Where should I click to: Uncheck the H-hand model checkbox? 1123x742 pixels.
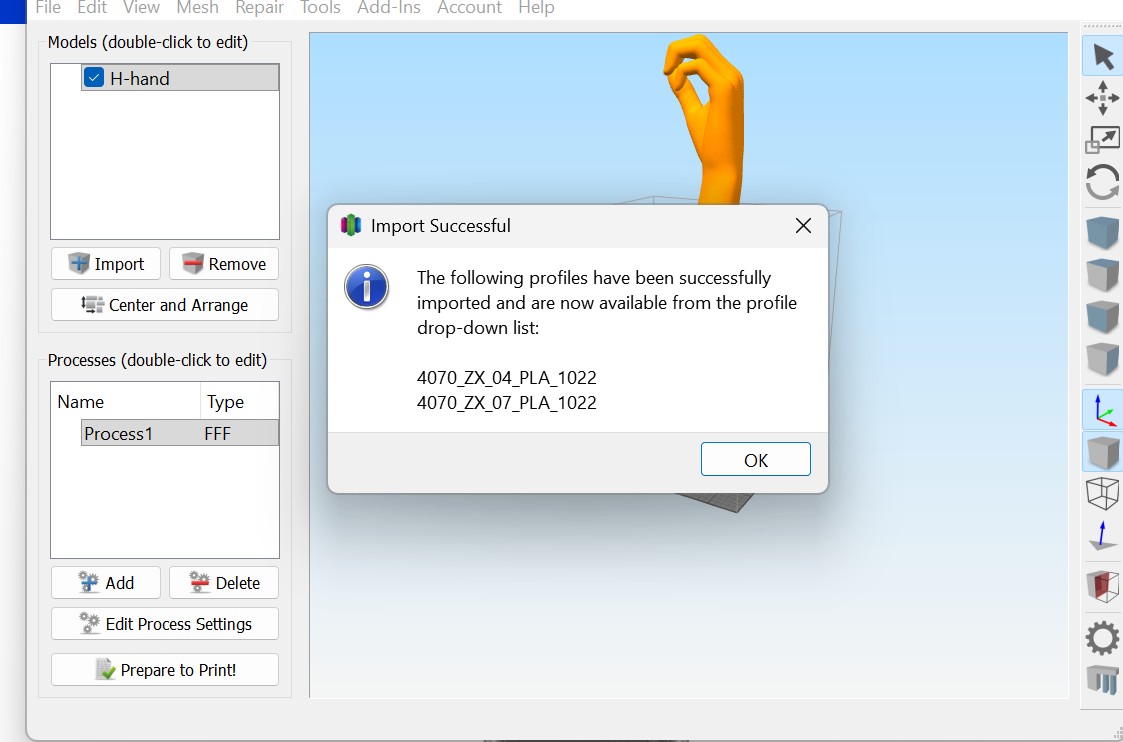[x=94, y=77]
